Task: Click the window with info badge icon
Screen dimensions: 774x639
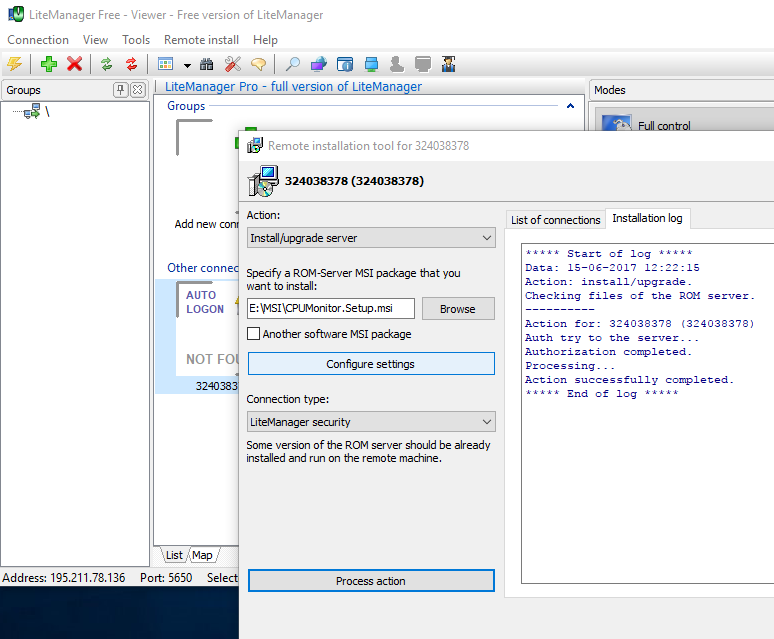Action: pyautogui.click(x=345, y=64)
